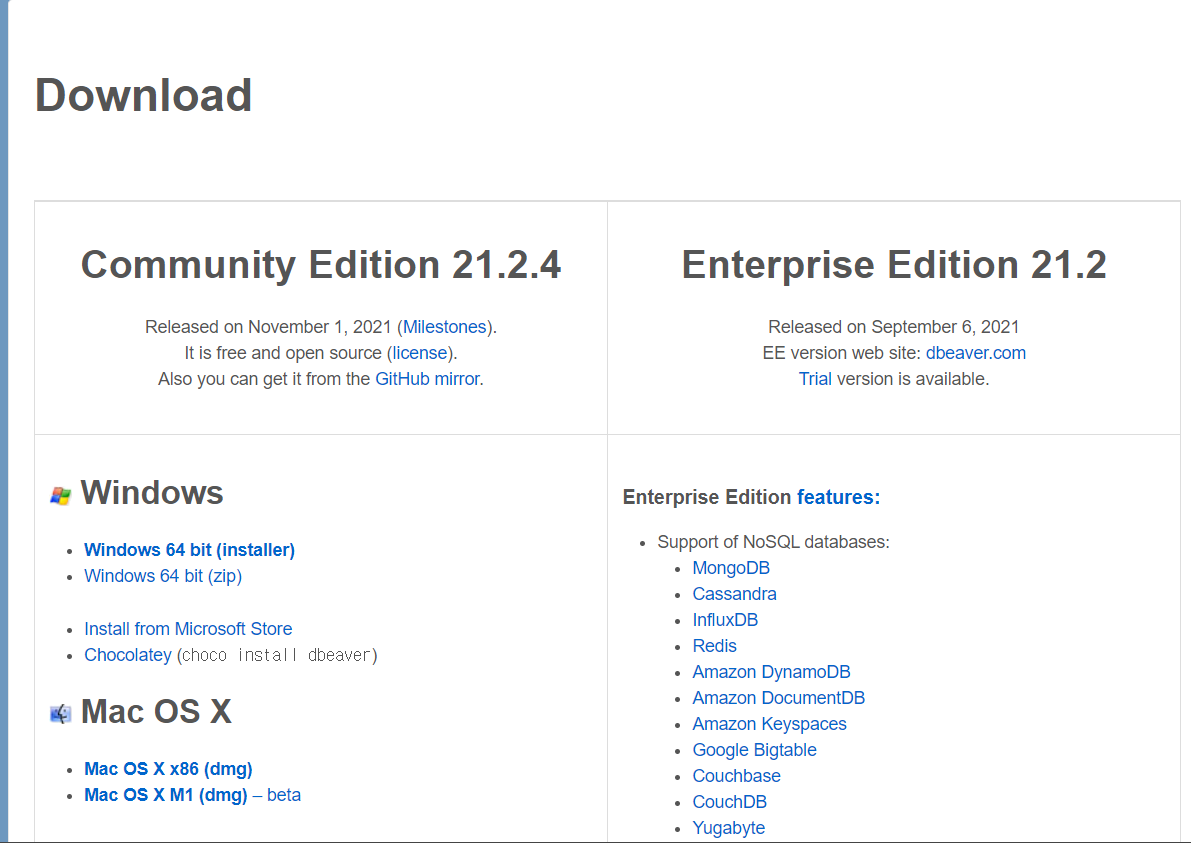Open Install from Microsoft Store link

tap(188, 629)
